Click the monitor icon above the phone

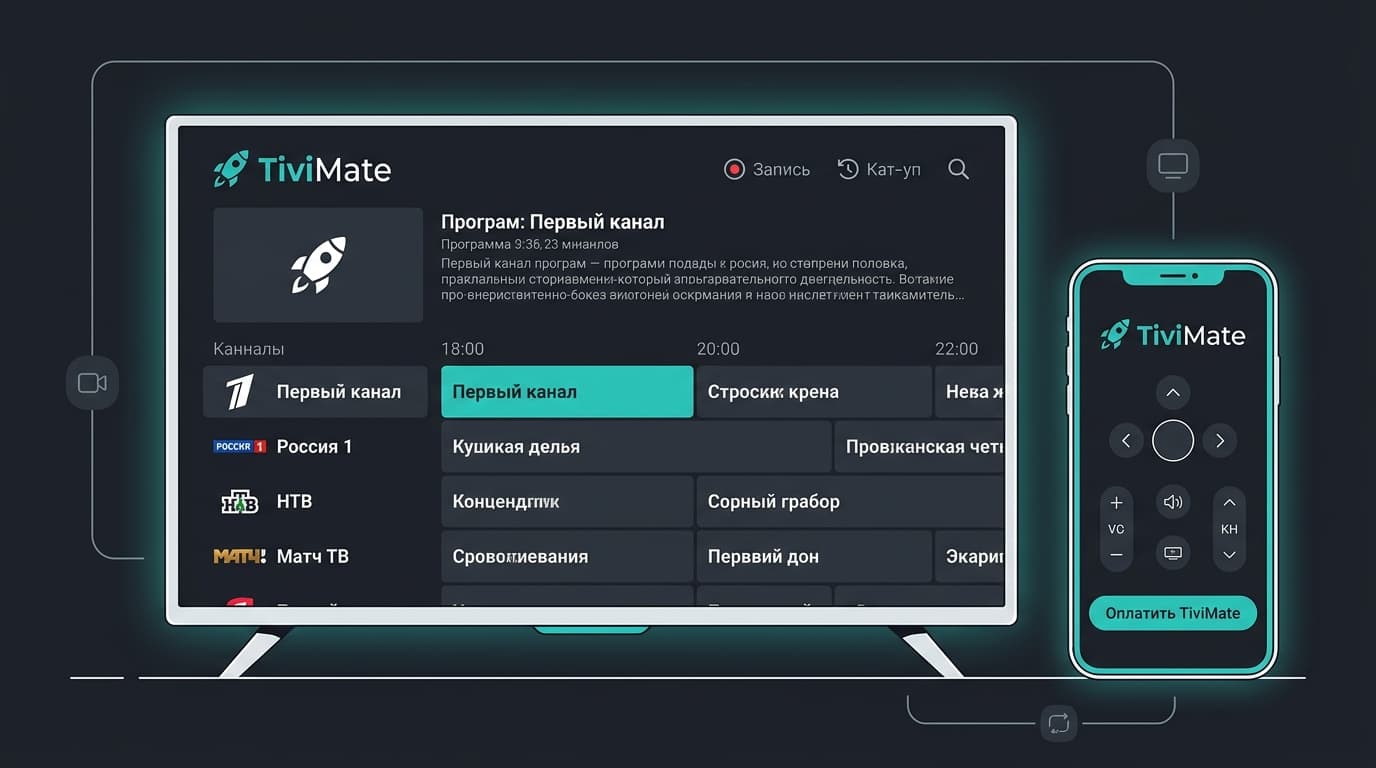[1172, 165]
